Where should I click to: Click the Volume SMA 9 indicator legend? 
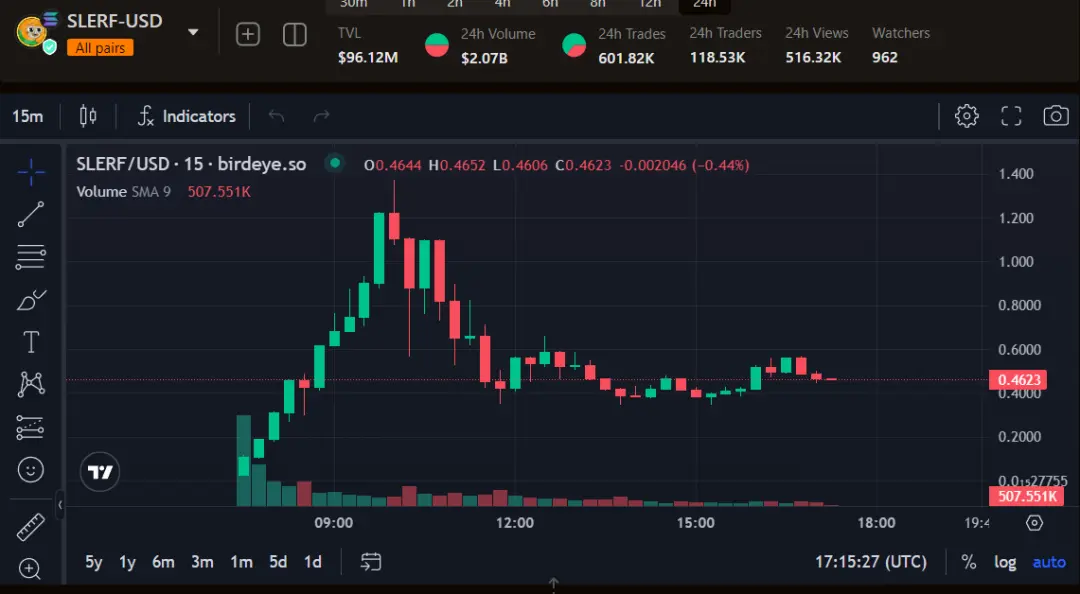(123, 192)
